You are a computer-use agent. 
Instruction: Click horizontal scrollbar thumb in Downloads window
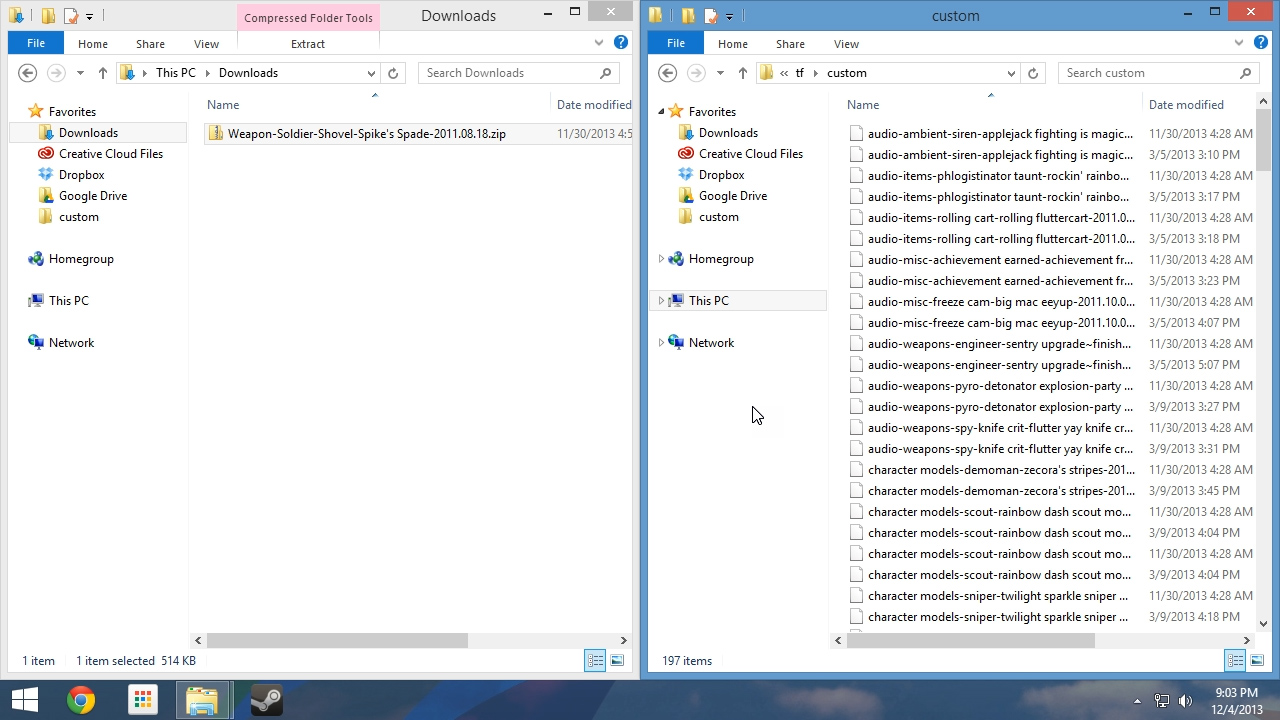337,640
